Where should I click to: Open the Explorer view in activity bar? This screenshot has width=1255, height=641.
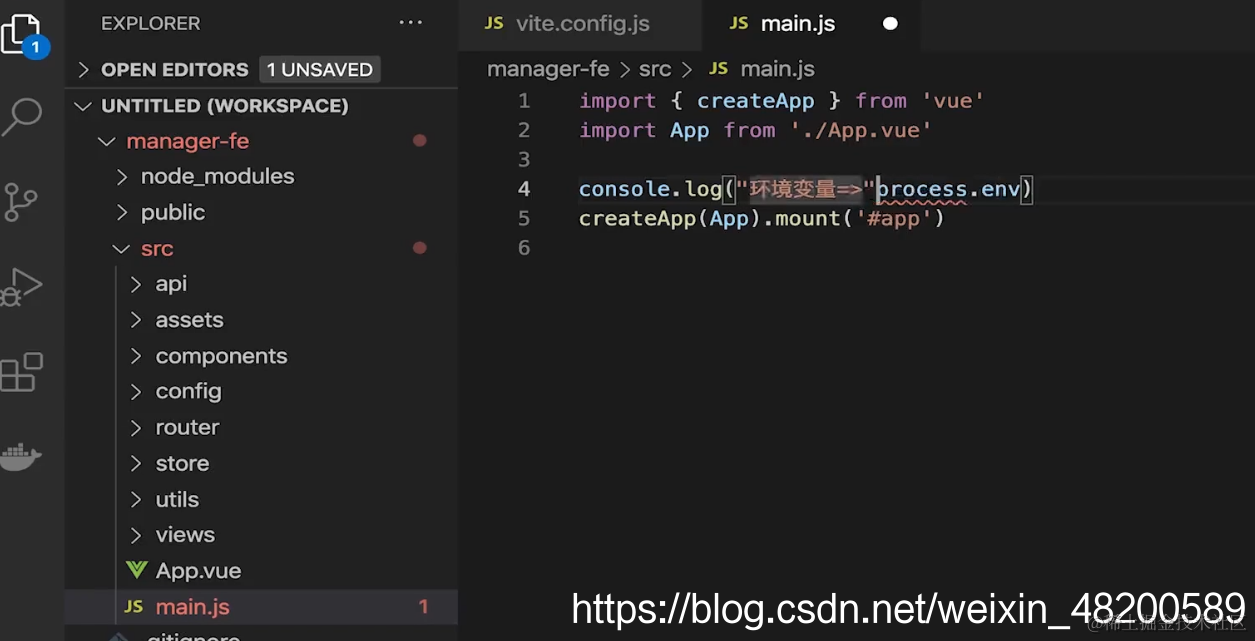coord(22,35)
